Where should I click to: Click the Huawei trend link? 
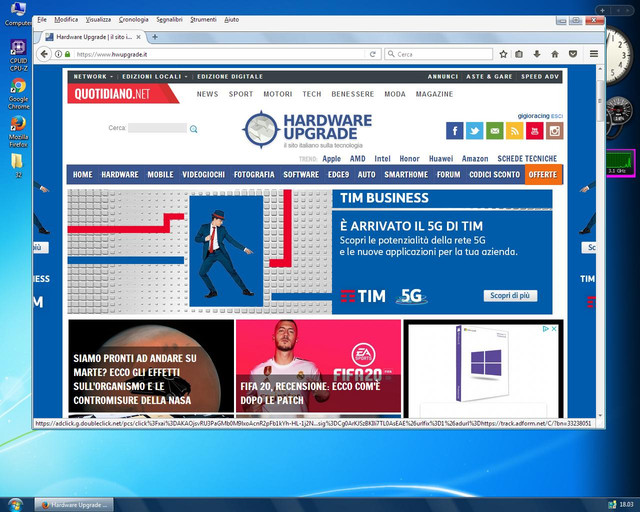[441, 158]
